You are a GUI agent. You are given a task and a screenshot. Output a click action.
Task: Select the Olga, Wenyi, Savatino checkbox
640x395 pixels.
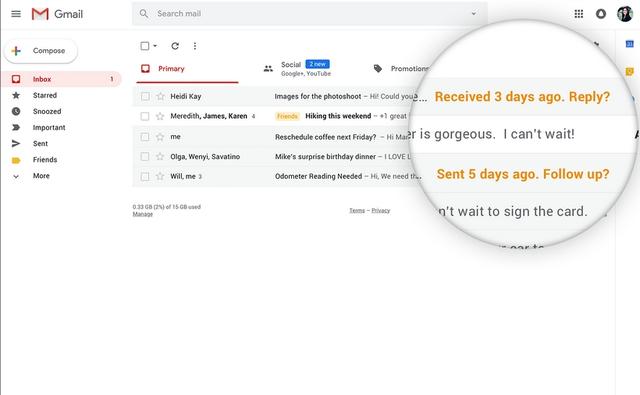point(145,156)
